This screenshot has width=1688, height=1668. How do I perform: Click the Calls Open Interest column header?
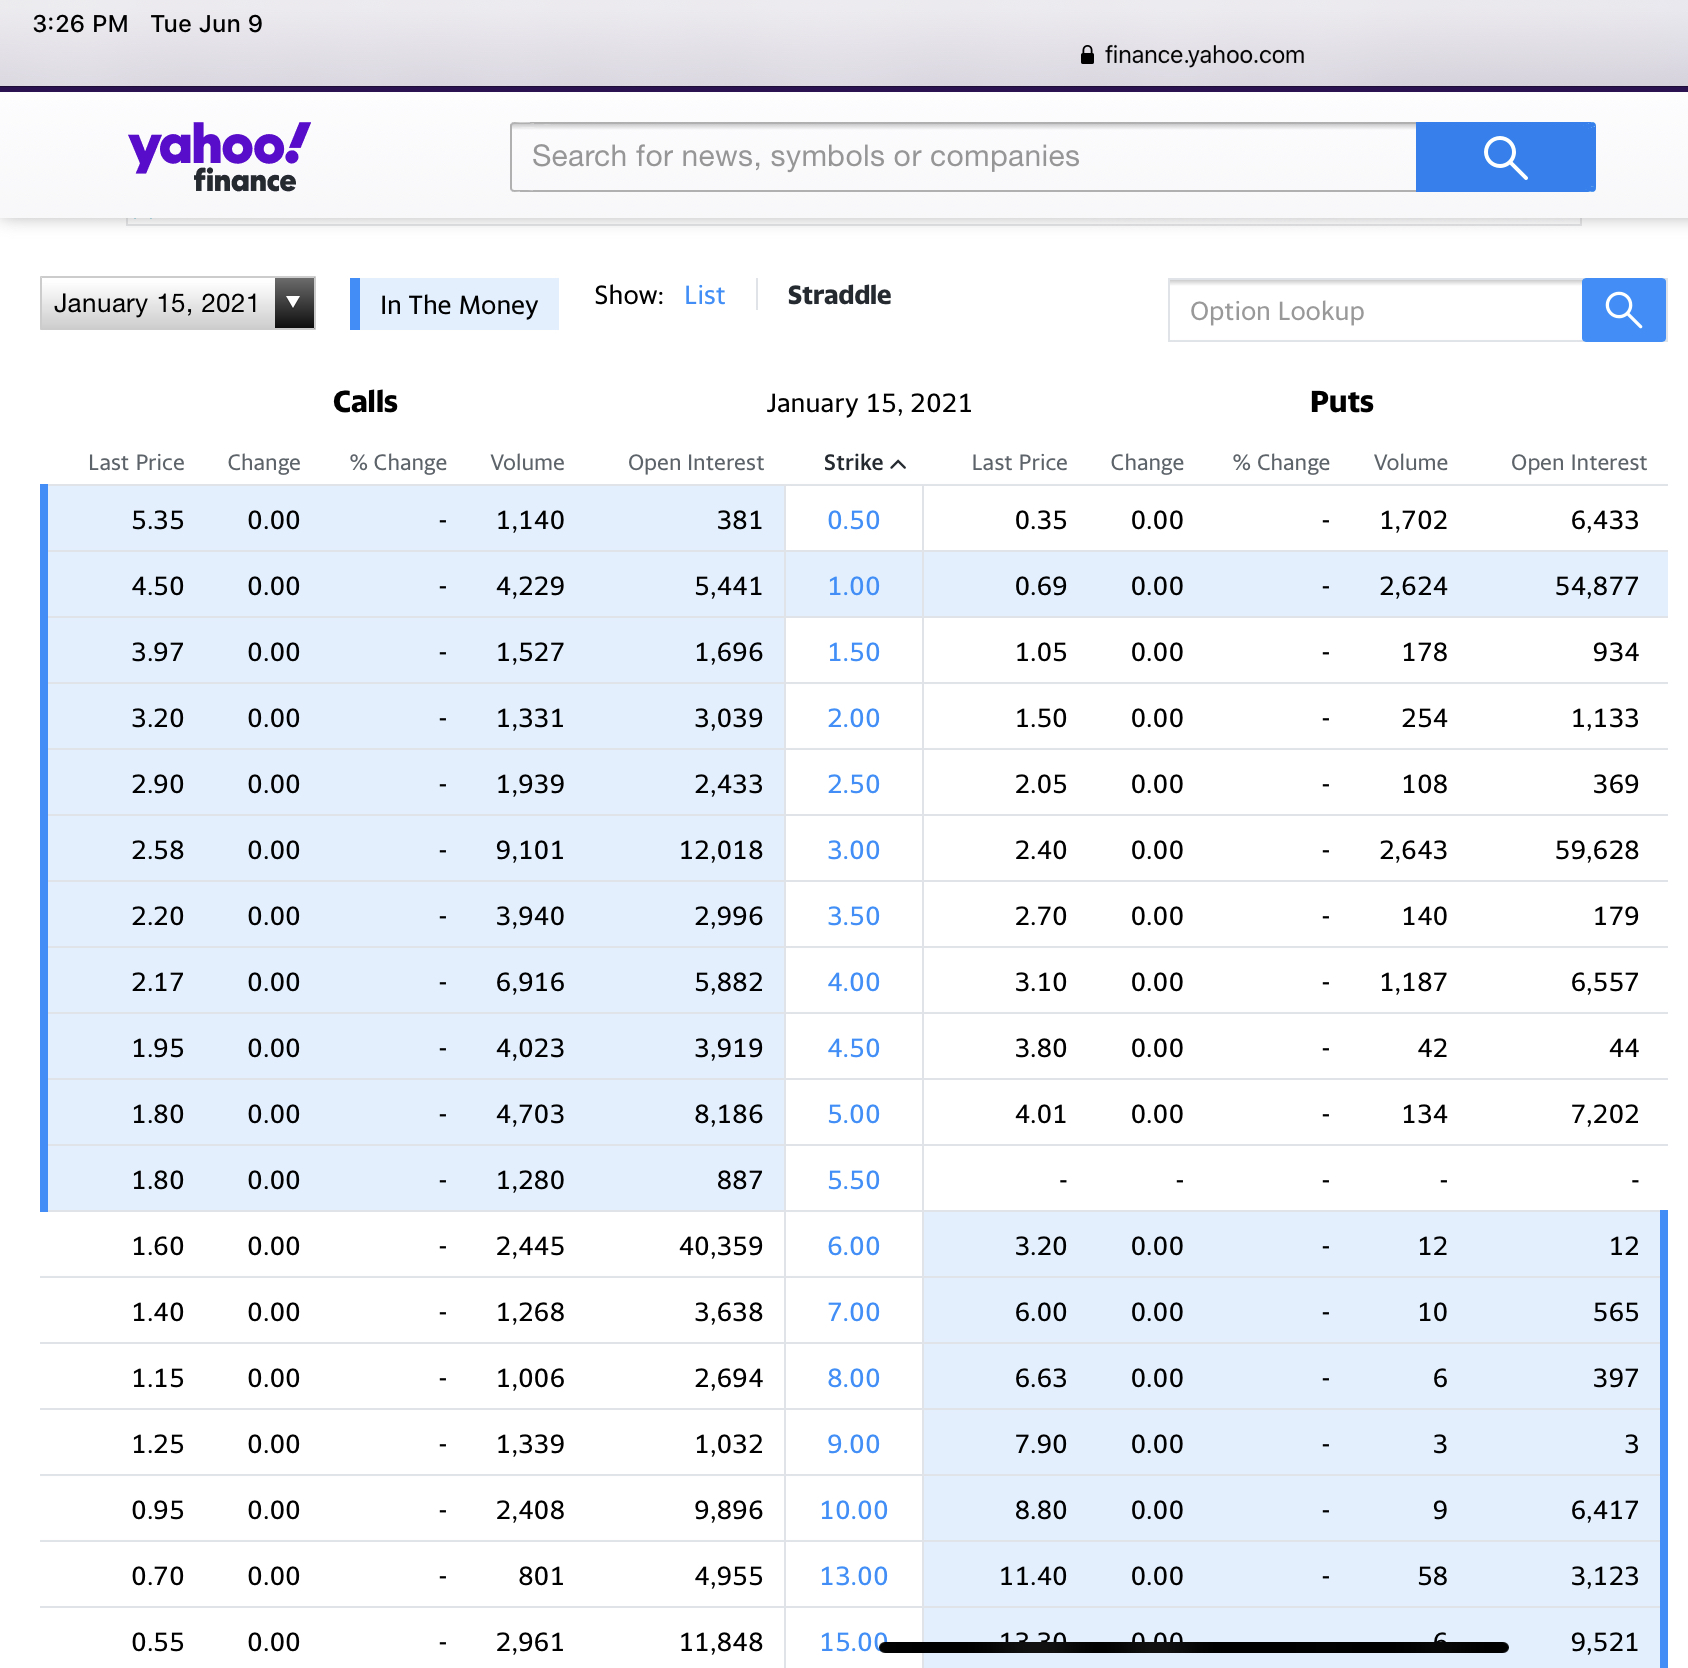pyautogui.click(x=695, y=463)
